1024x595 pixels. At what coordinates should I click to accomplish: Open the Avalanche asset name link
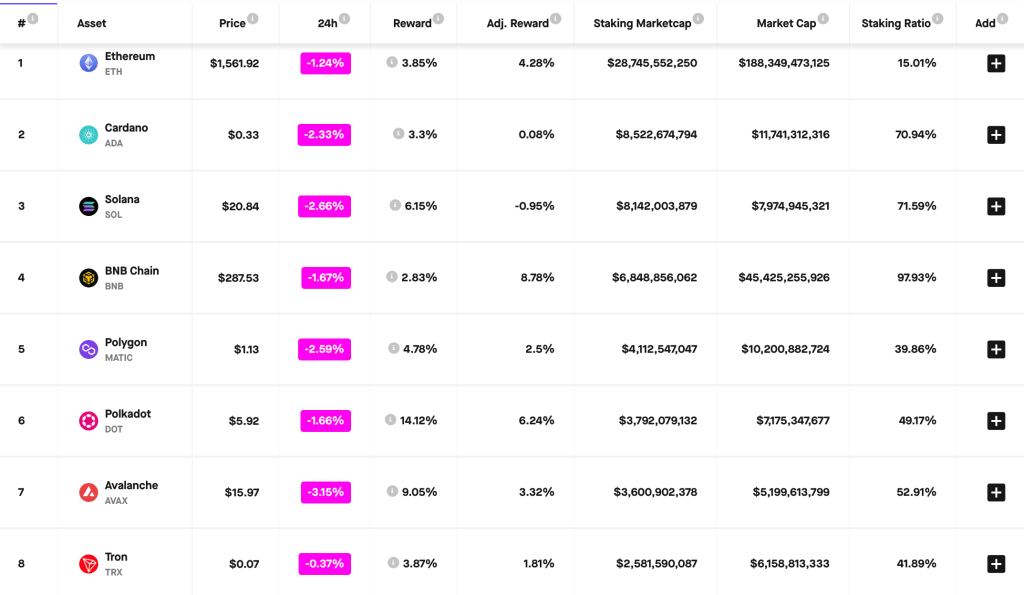131,485
